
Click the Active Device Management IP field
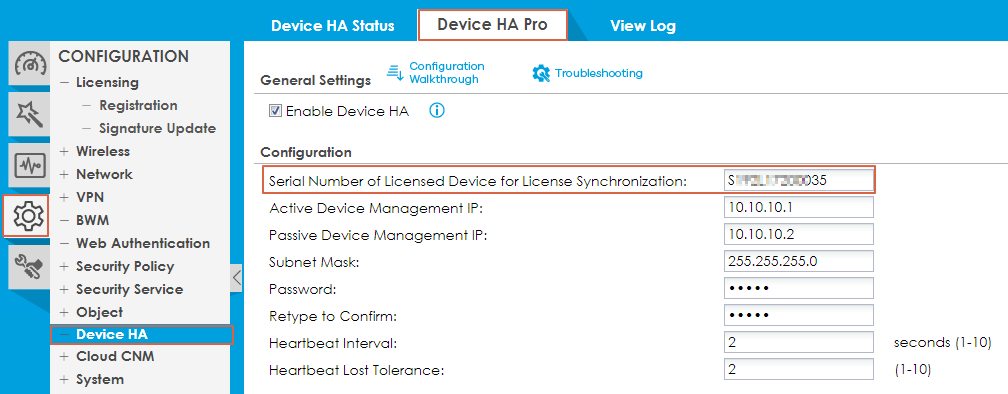(798, 208)
